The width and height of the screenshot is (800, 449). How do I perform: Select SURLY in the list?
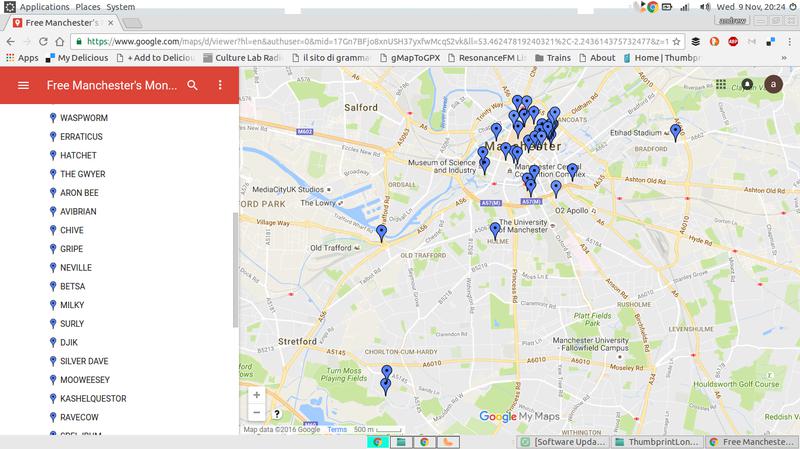tap(72, 323)
